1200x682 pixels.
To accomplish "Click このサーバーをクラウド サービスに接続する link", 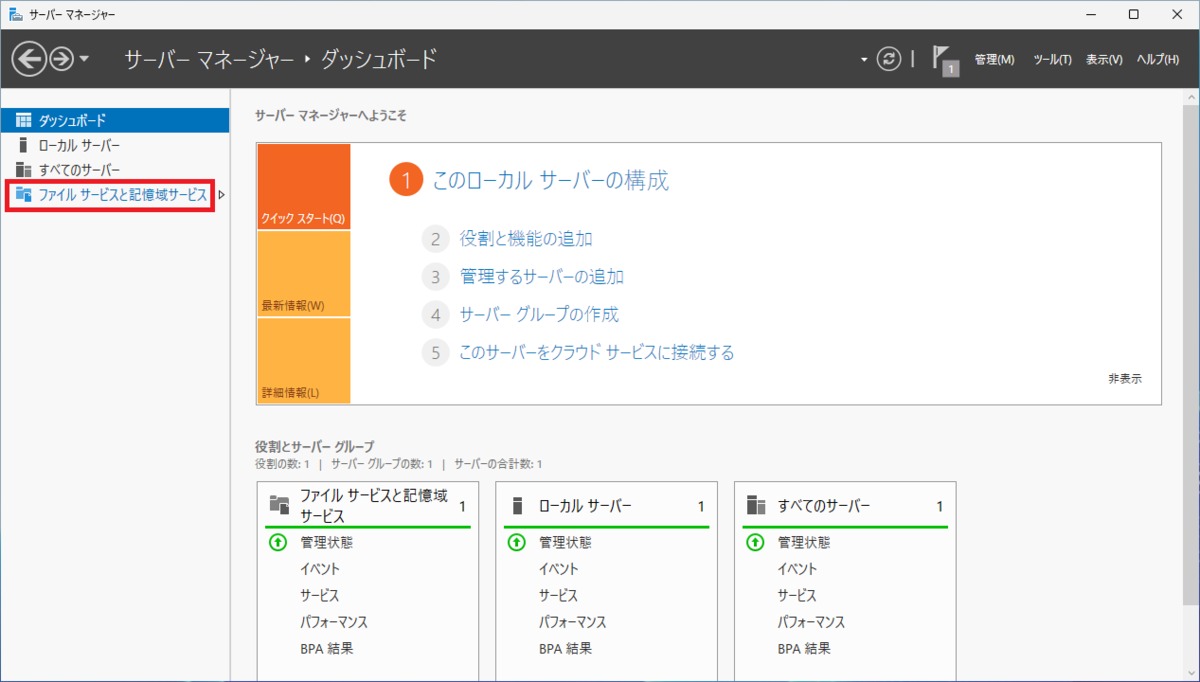I will tap(596, 353).
